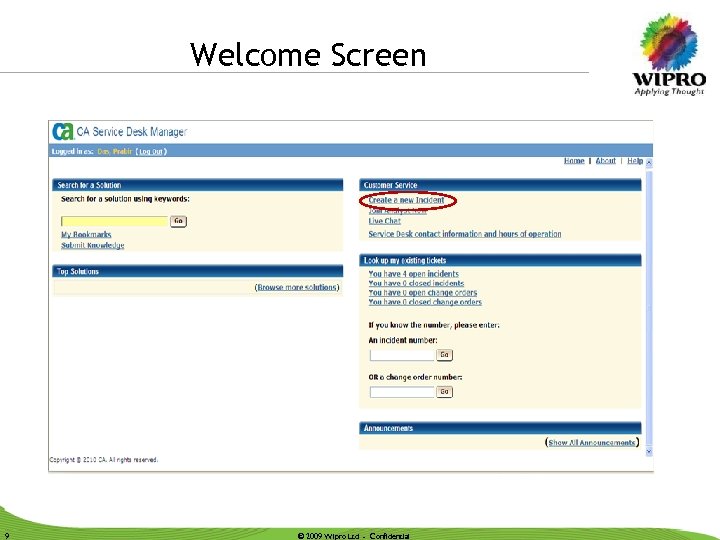Screen dimensions: 720x540
Task: View your 0 closed incidents
Action: (416, 283)
